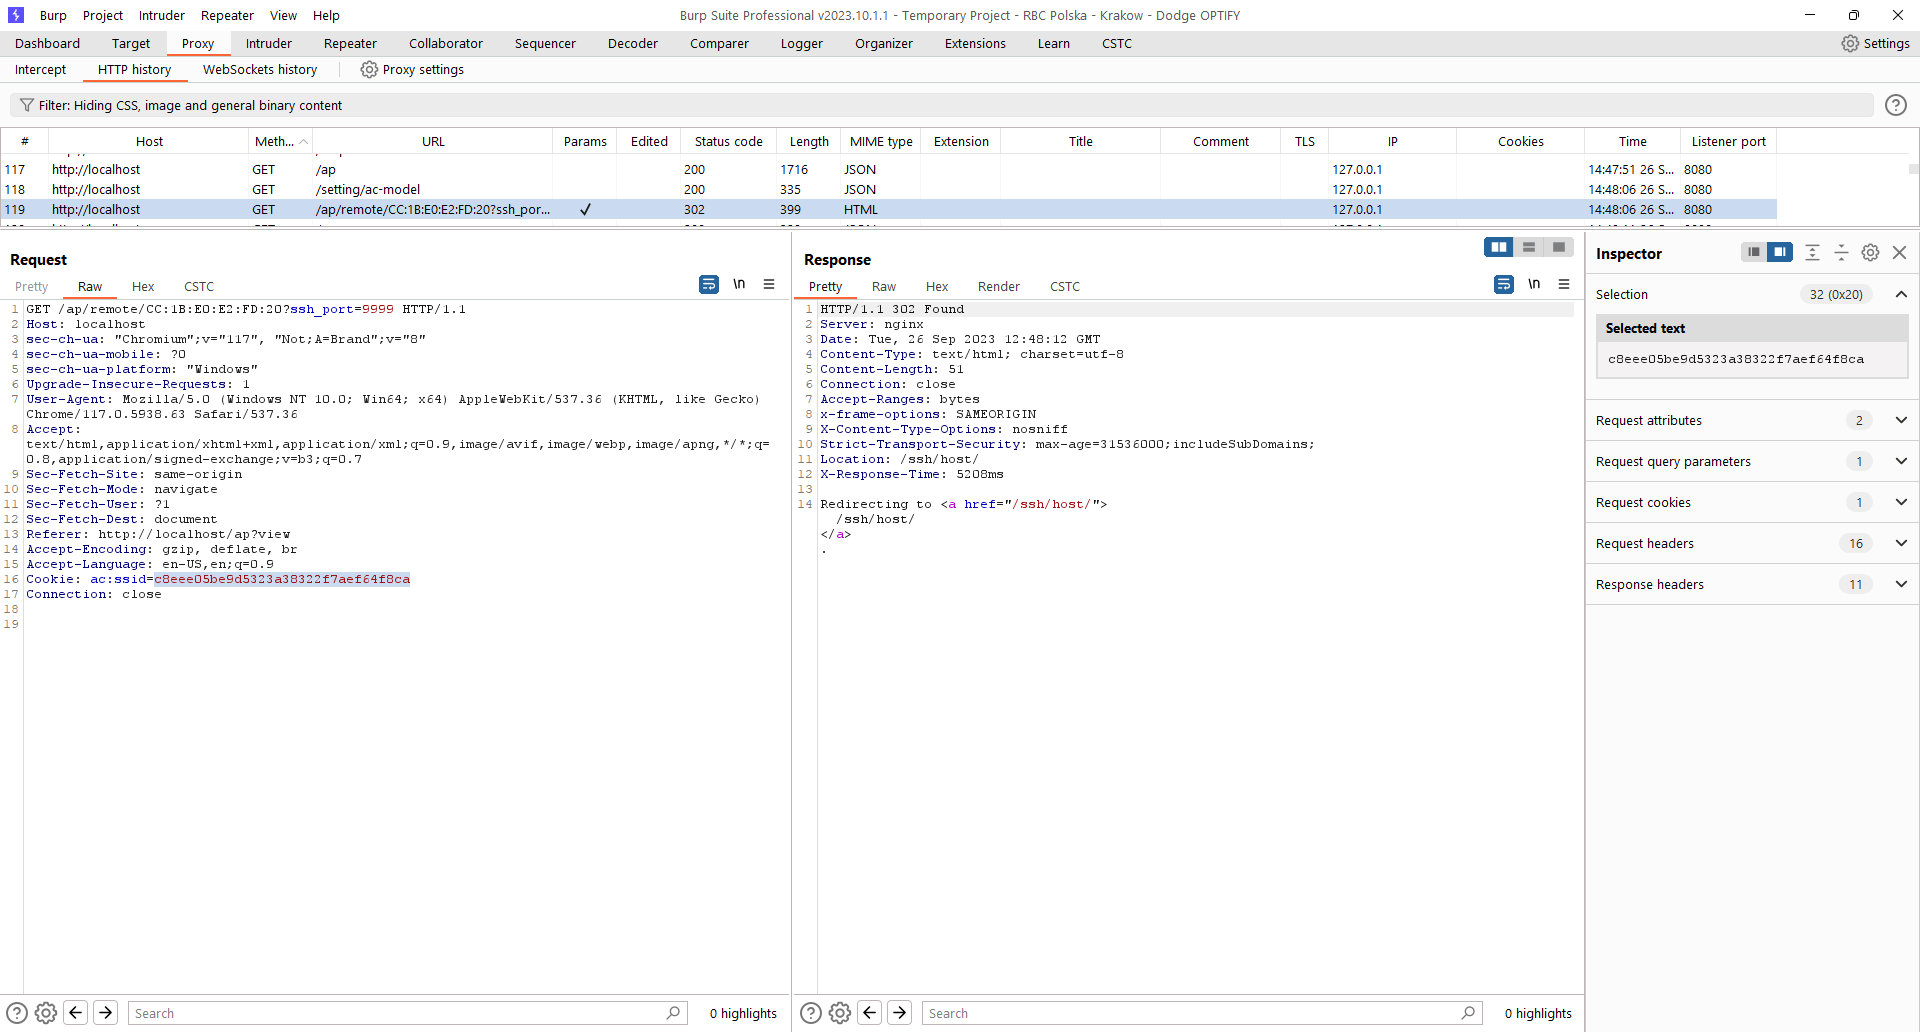Viewport: 1920px width, 1032px height.
Task: Open Request search settings gear
Action: [46, 1013]
